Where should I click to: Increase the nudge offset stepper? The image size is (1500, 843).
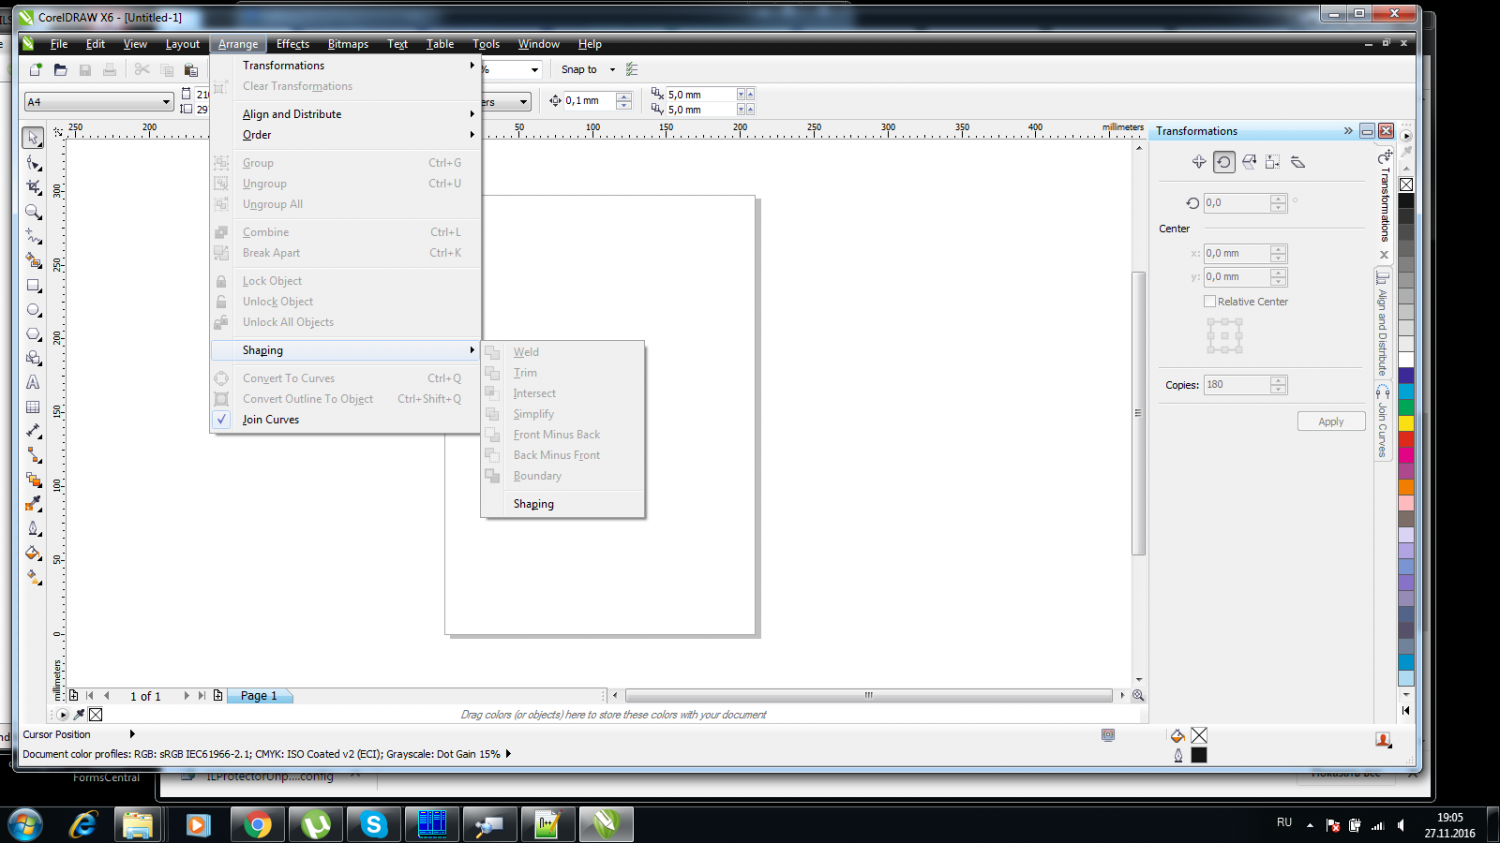(624, 97)
